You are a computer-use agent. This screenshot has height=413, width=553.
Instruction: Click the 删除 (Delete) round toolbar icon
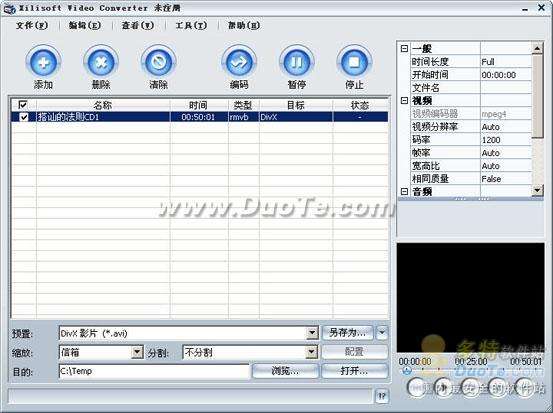coord(101,62)
